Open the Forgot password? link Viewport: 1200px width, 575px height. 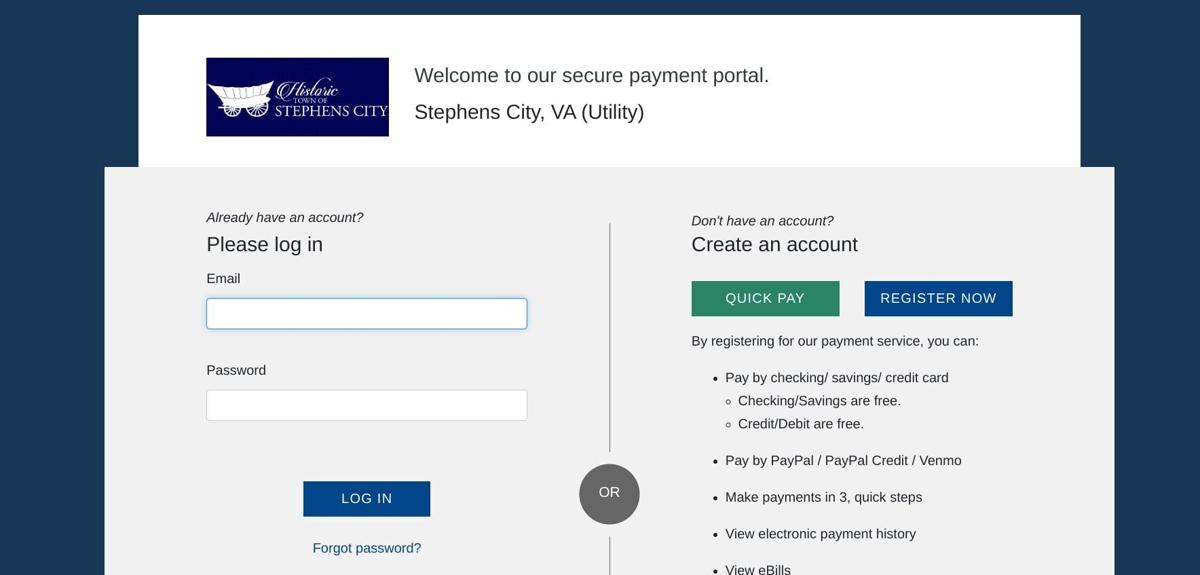click(x=366, y=548)
